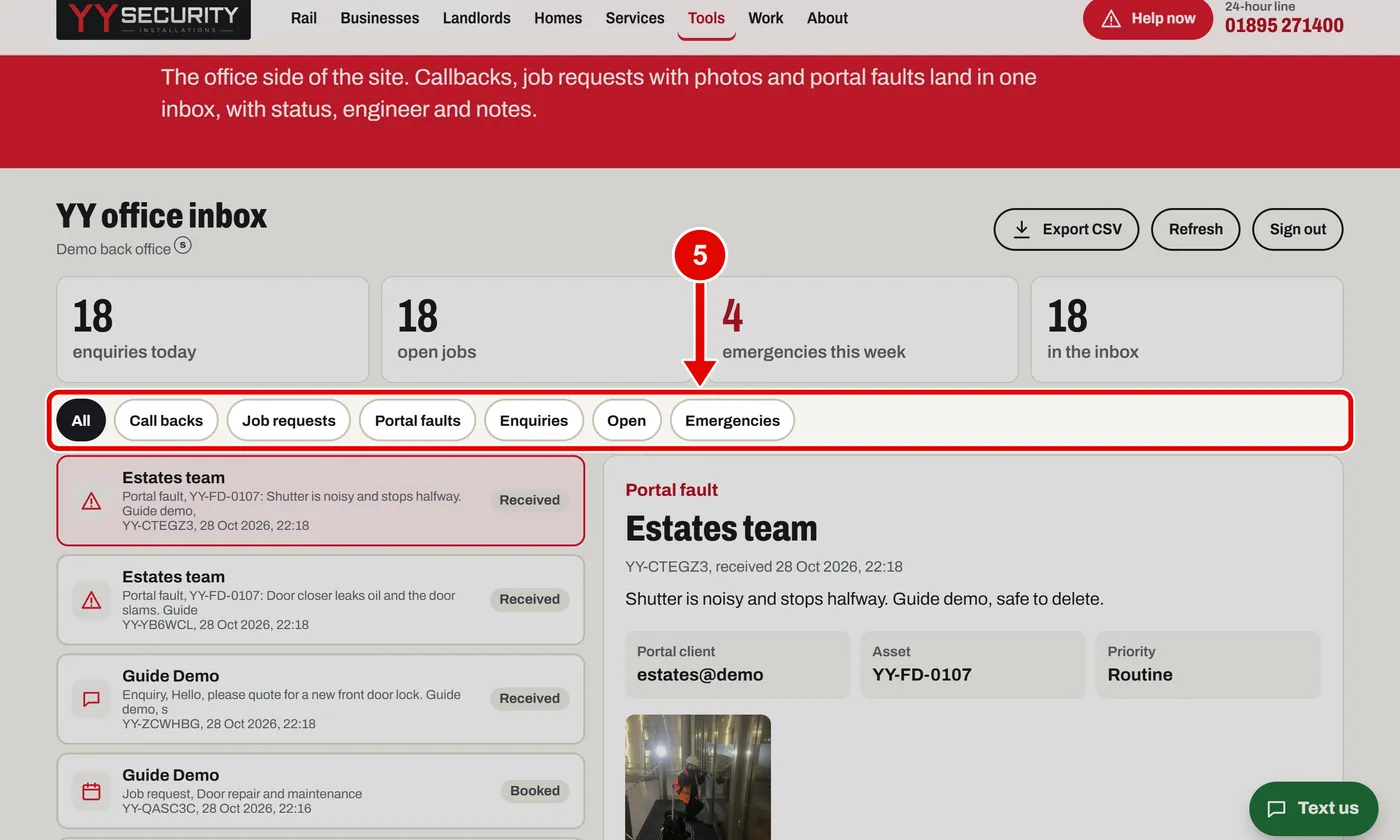Click the Help now button

tap(1148, 19)
